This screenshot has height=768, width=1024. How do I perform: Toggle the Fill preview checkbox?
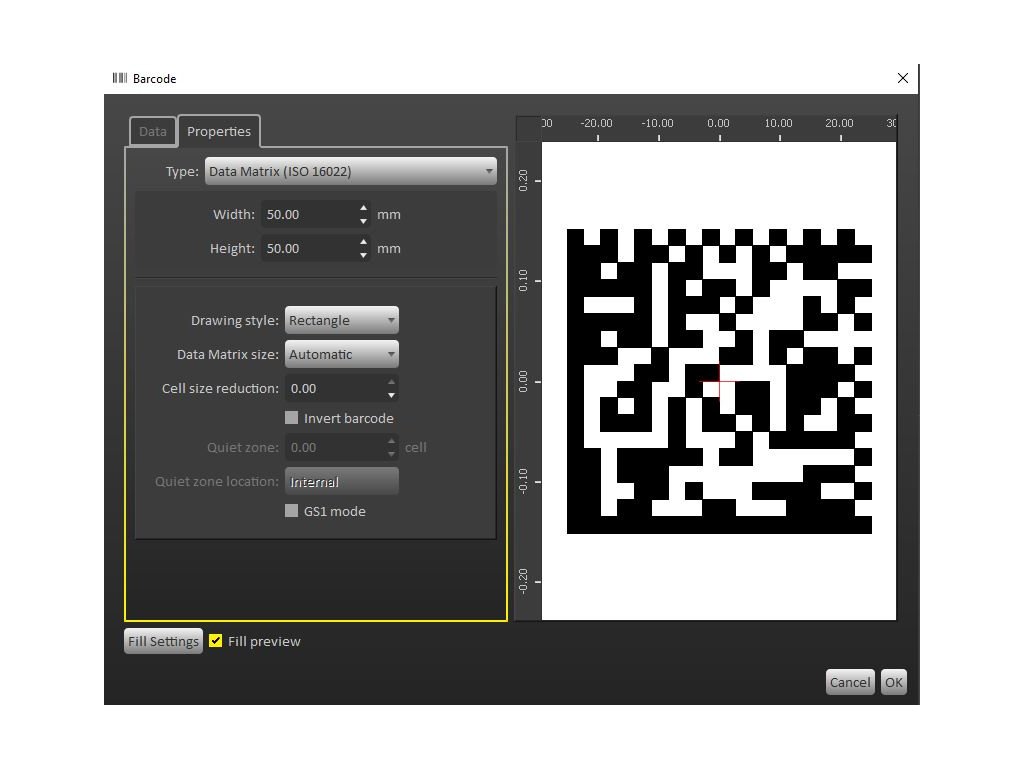tap(216, 641)
